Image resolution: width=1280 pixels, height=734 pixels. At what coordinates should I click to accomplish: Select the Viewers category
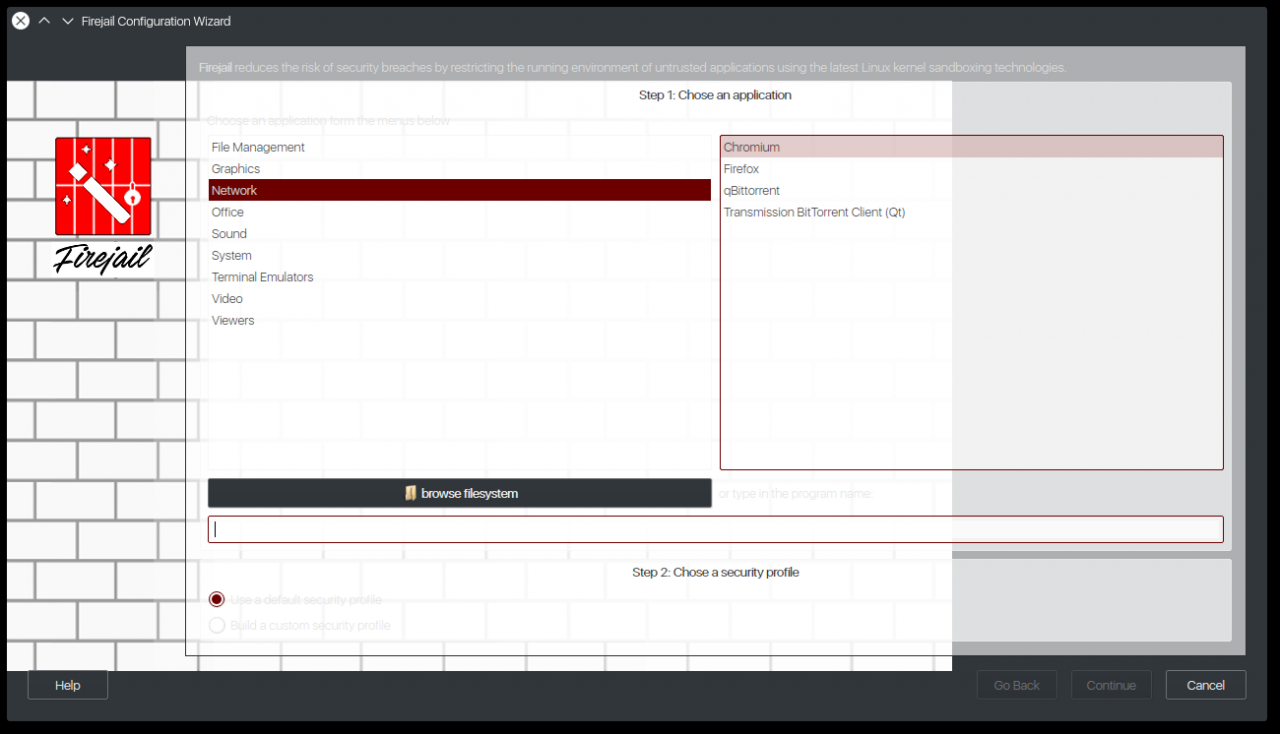tap(459, 321)
